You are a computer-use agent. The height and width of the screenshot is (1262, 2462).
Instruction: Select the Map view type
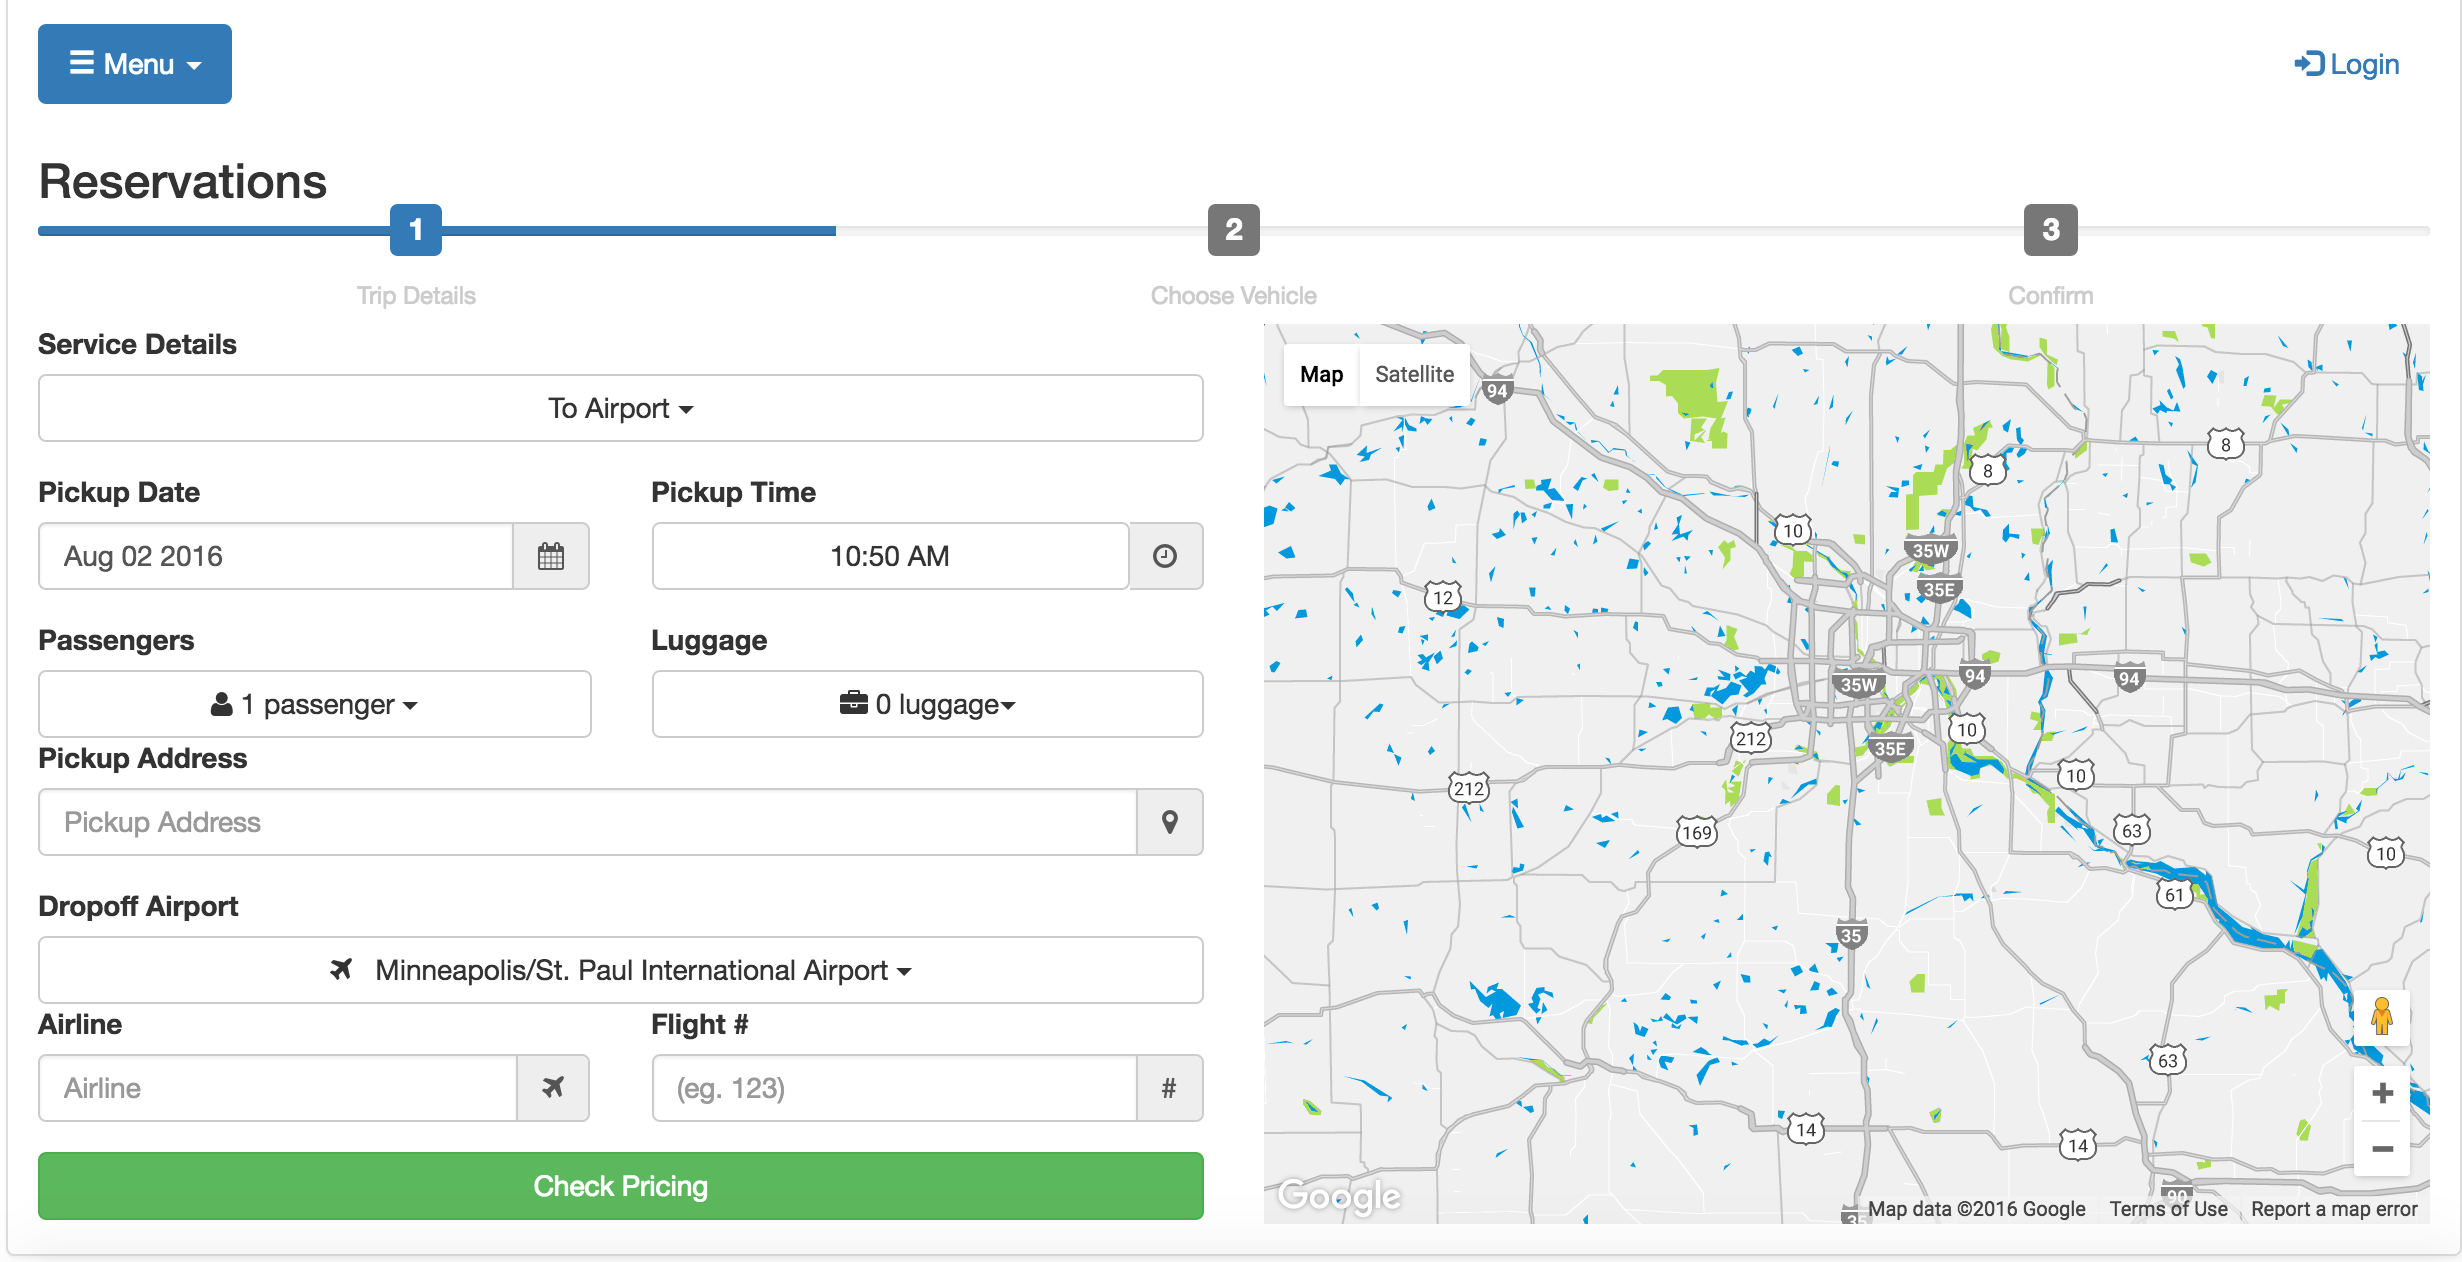pyautogui.click(x=1321, y=374)
